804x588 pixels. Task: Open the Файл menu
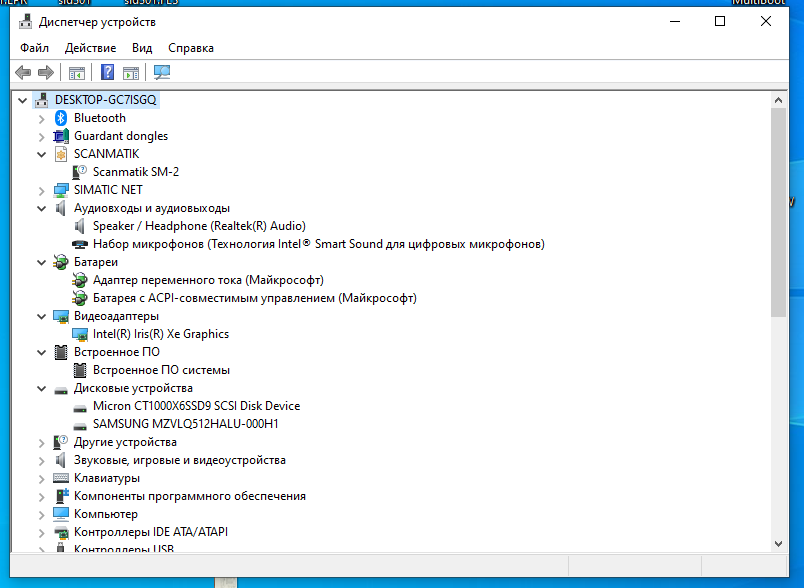[34, 48]
